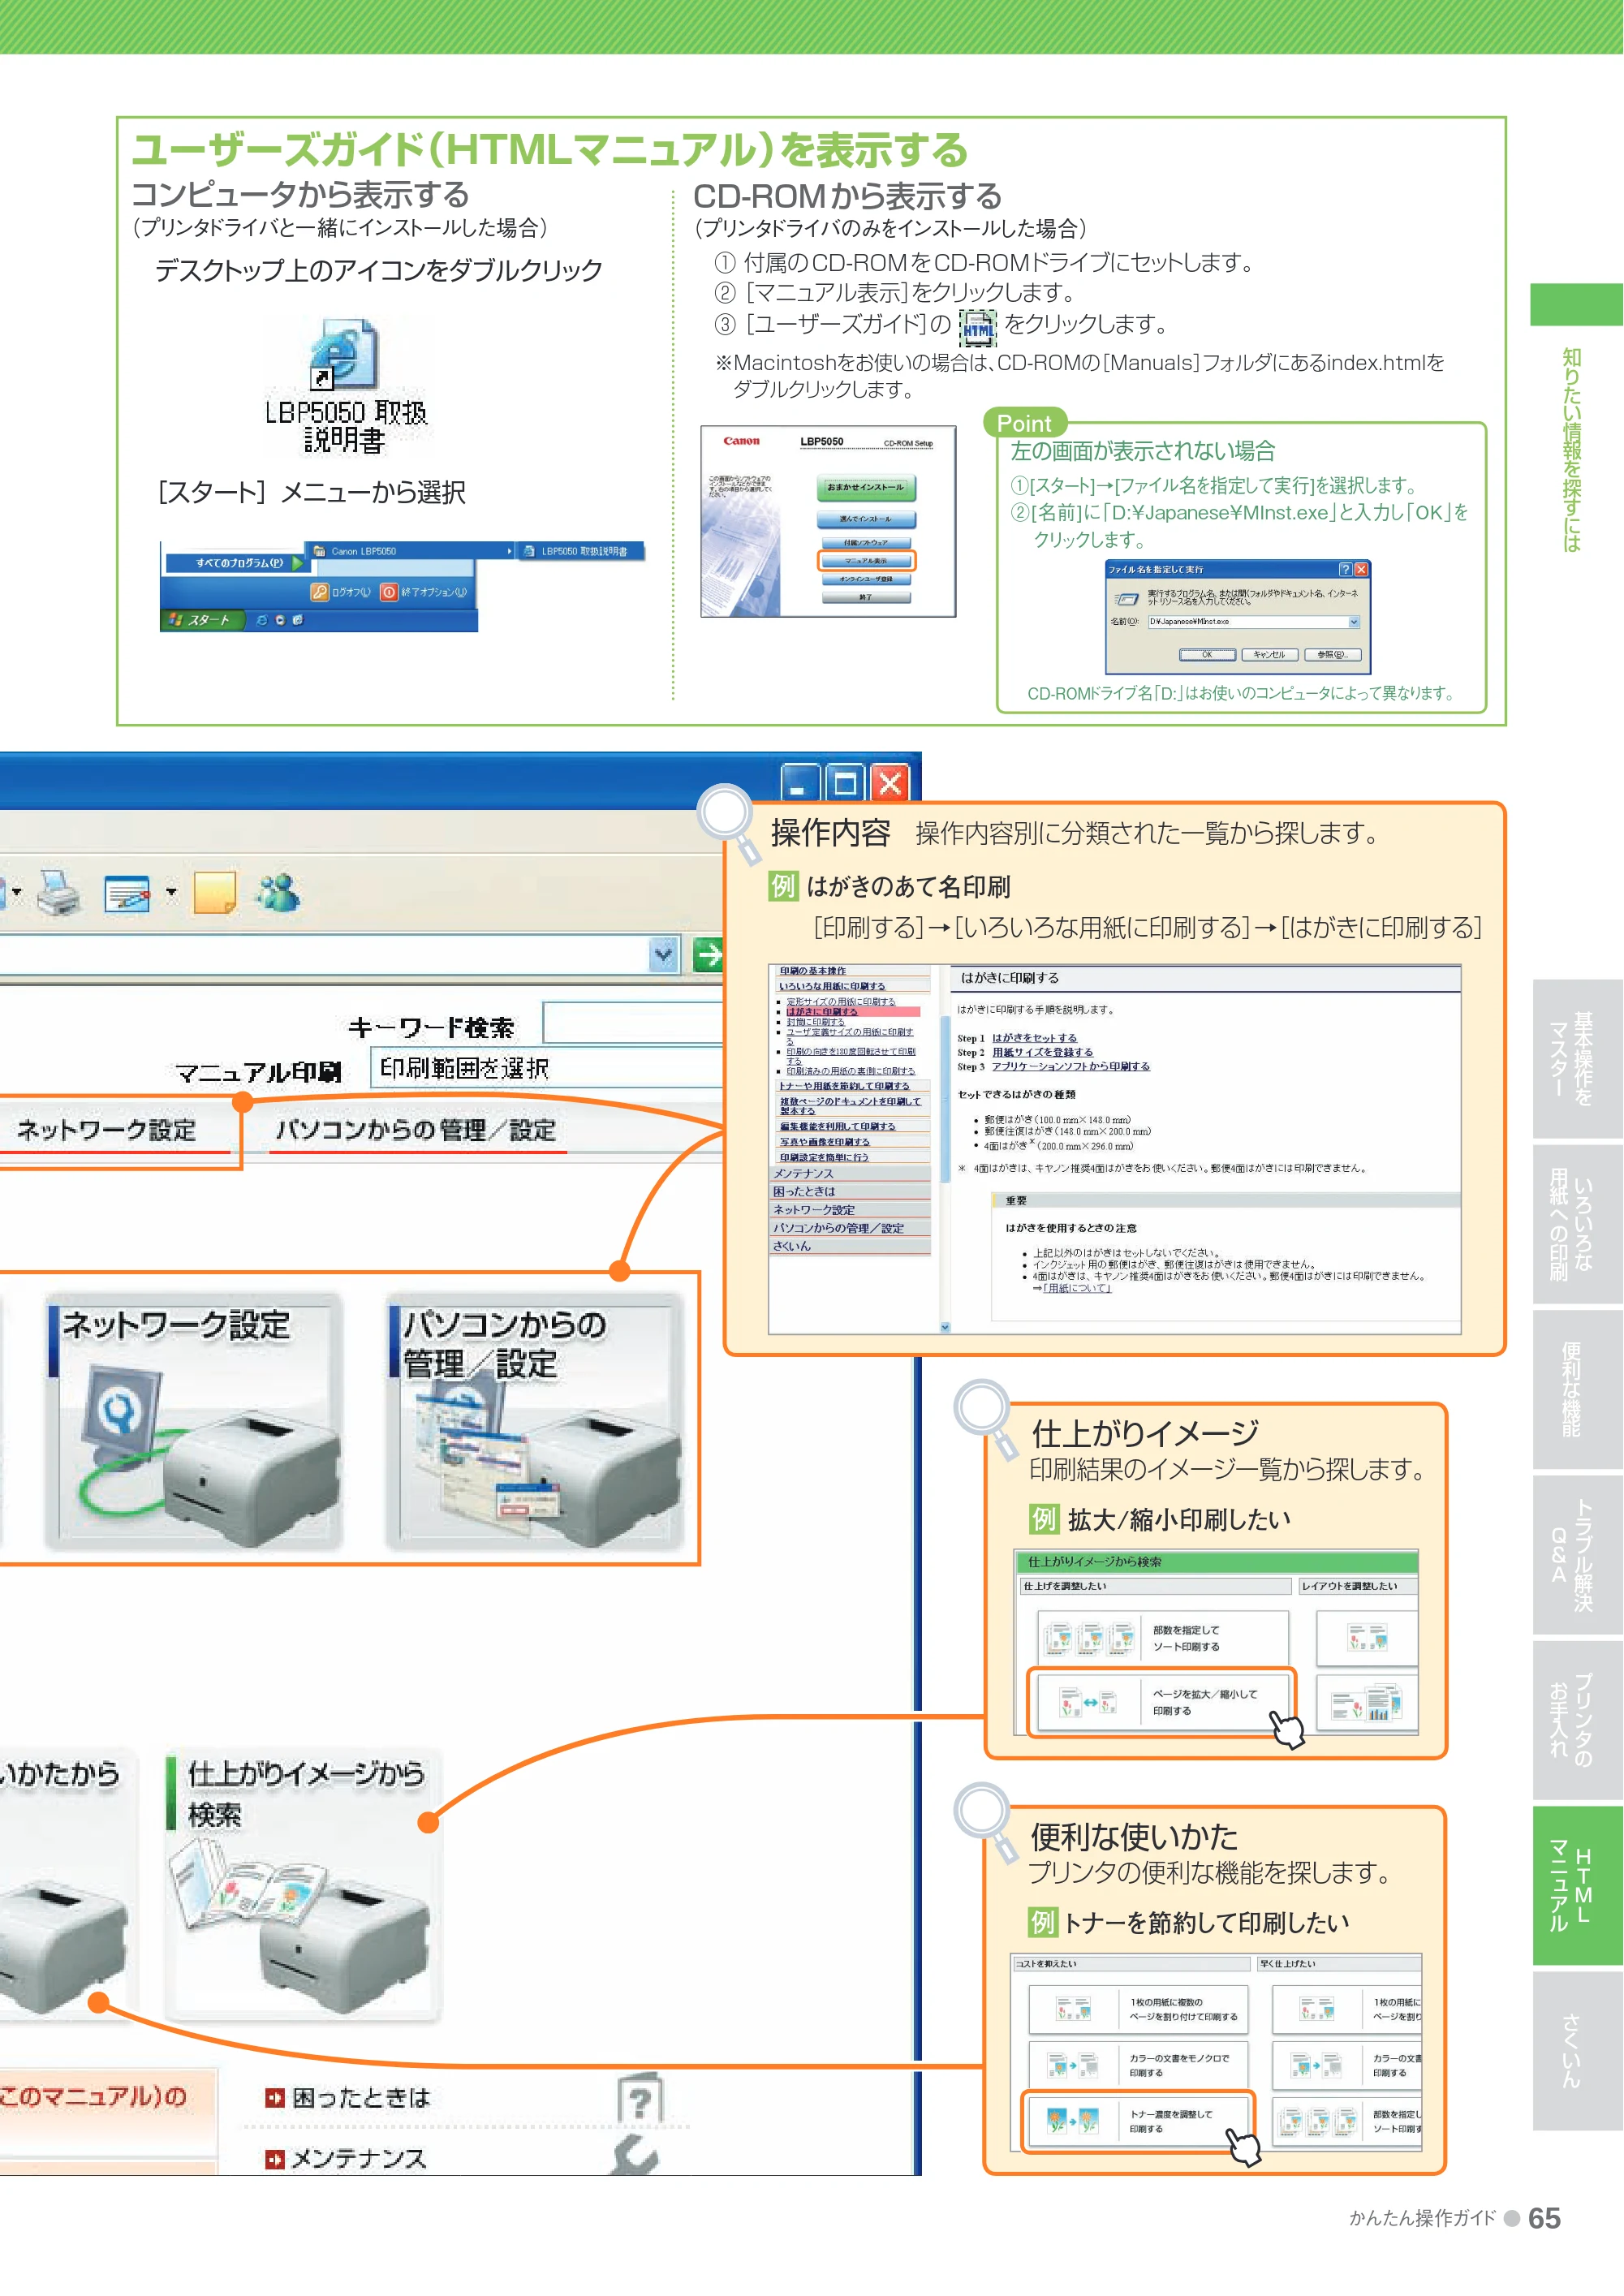Click the HTML icon in step ③

coord(977,327)
